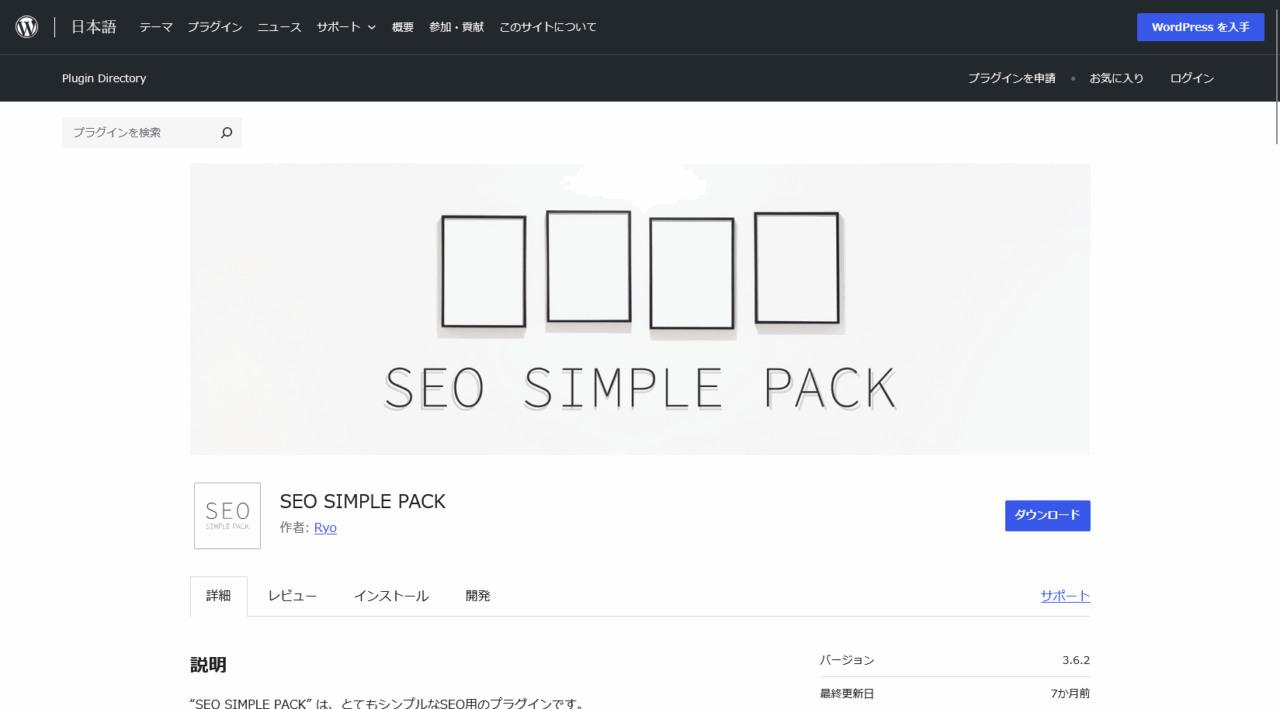Switch to the インストール tab
Viewport: 1280px width, 709px height.
(391, 596)
